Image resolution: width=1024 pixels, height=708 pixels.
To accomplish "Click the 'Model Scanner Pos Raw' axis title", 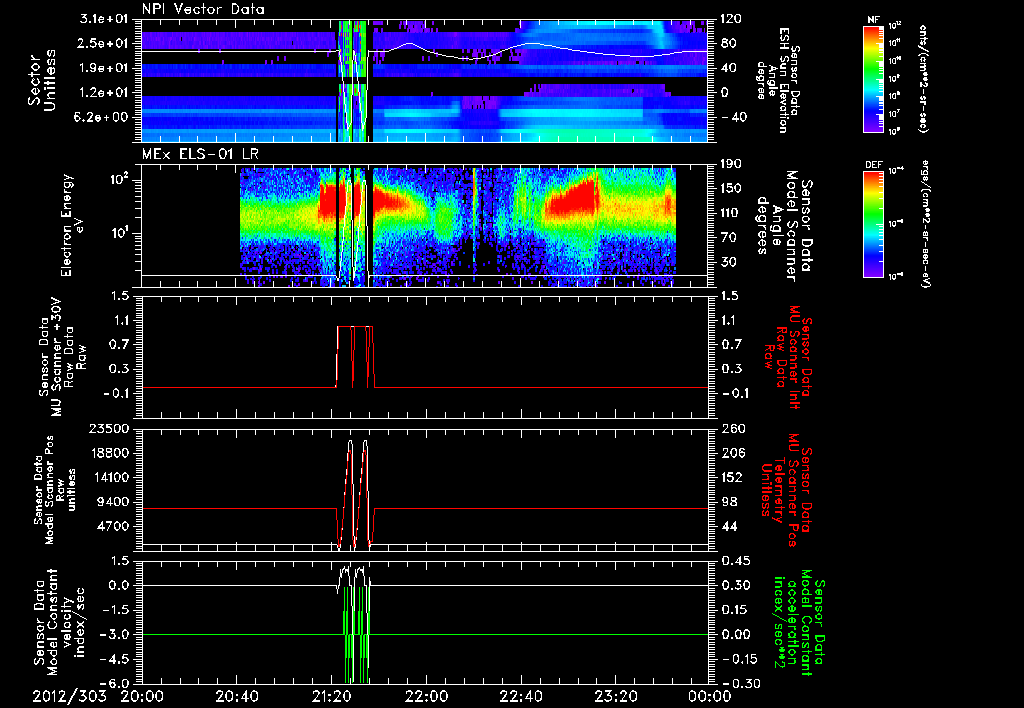I will 54,490.
